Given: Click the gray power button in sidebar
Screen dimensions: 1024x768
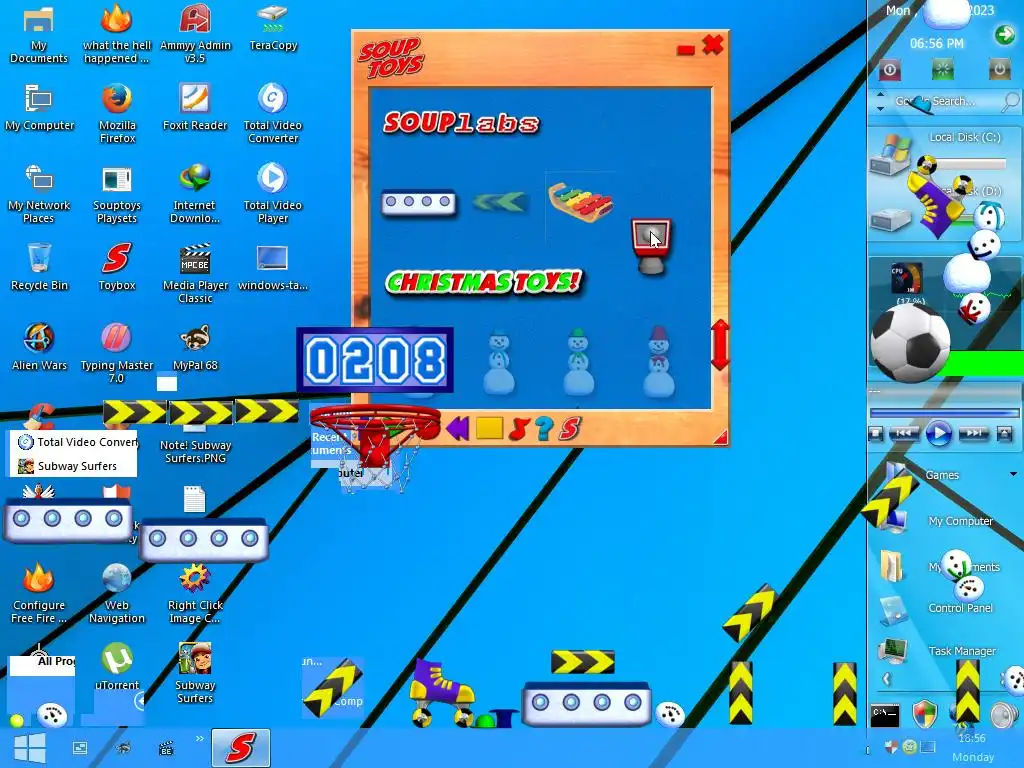Looking at the screenshot, I should [x=999, y=69].
